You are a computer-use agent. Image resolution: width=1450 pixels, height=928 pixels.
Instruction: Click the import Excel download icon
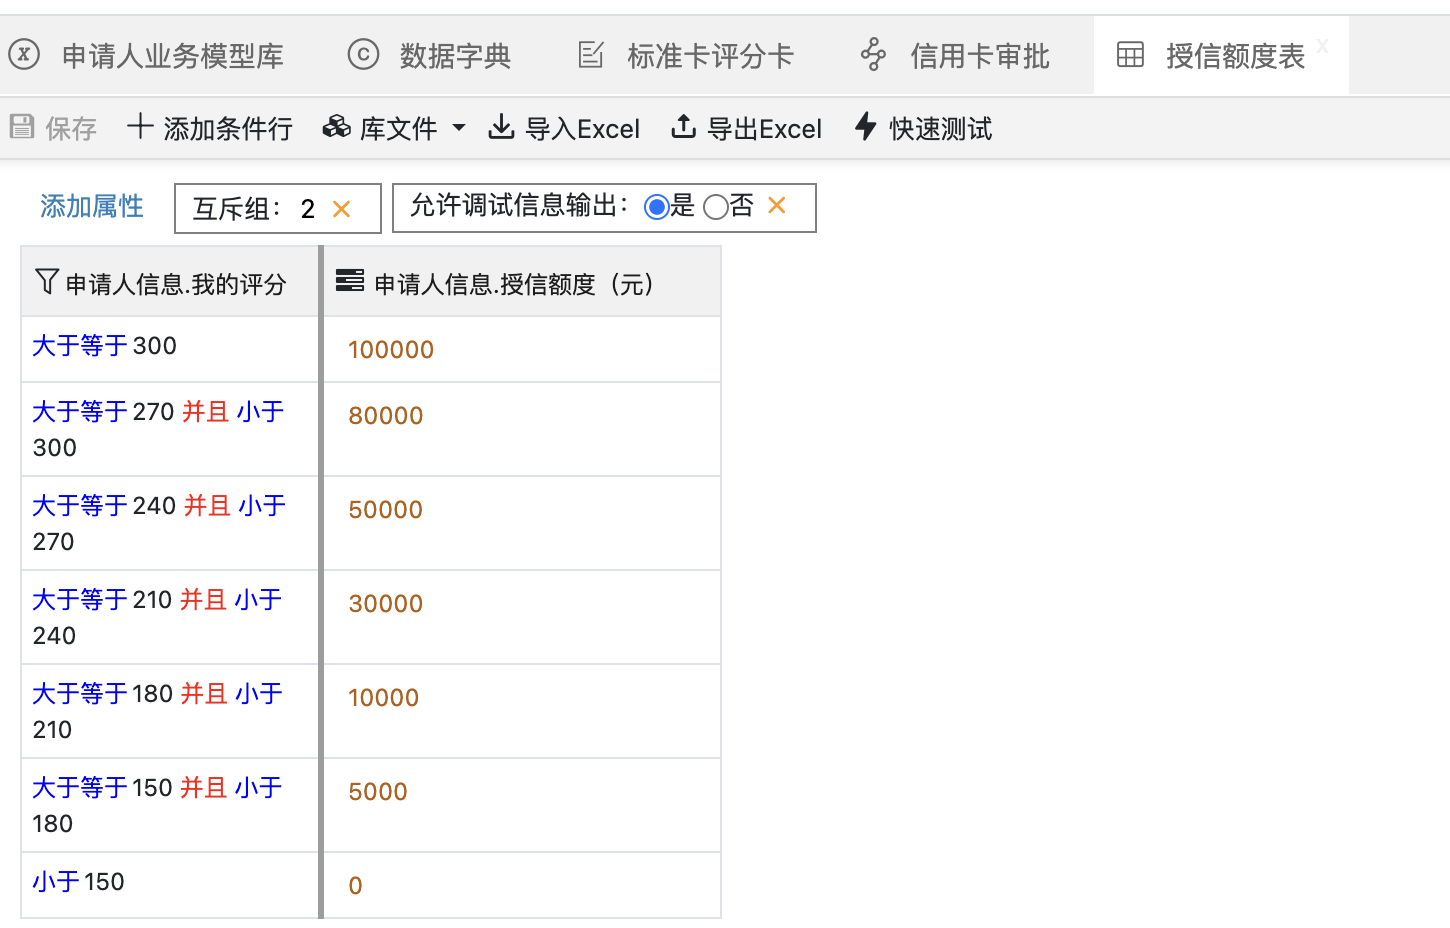501,127
